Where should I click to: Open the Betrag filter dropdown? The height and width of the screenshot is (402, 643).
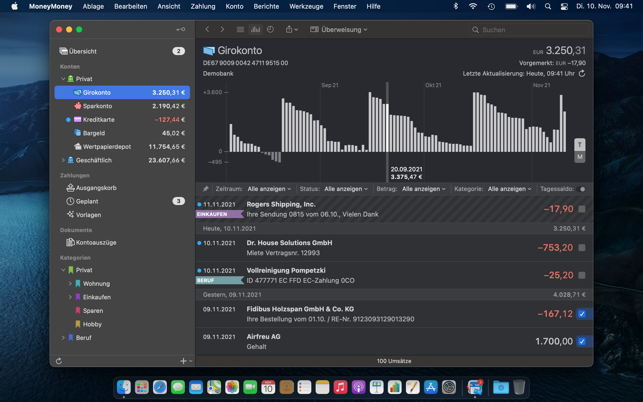[424, 189]
